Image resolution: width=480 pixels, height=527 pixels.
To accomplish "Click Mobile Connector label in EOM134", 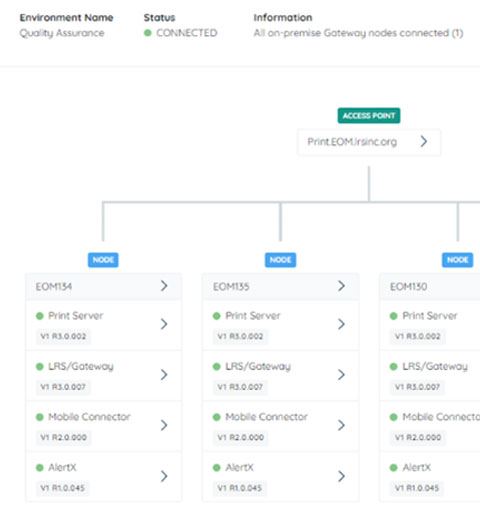I will point(89,417).
